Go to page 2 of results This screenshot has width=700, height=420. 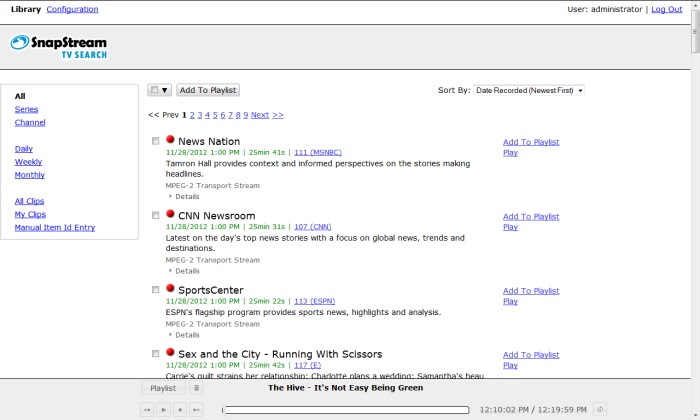coord(192,115)
